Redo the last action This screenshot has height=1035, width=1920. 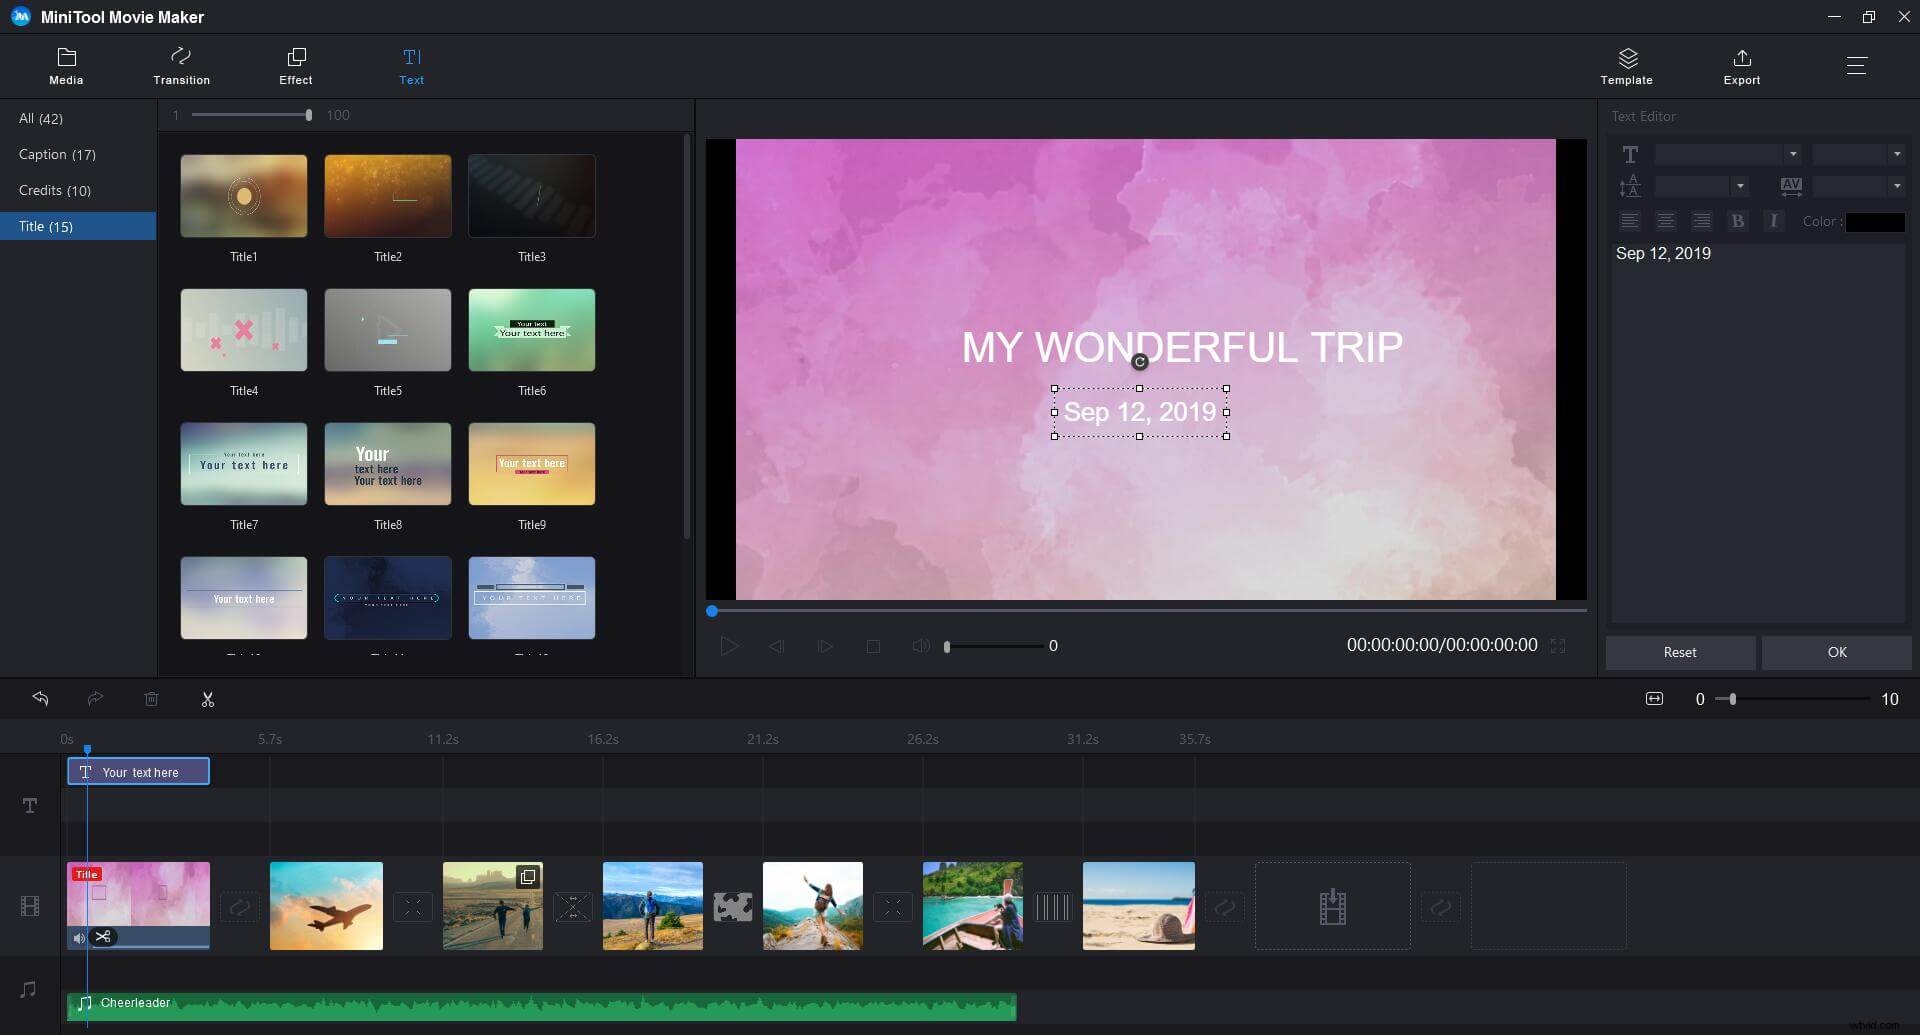[x=96, y=698]
